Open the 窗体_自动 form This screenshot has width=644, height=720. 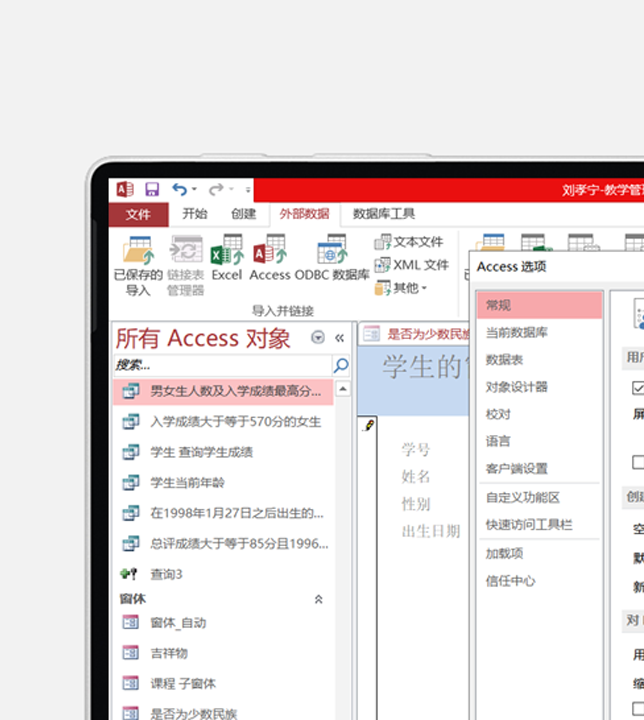click(223, 623)
